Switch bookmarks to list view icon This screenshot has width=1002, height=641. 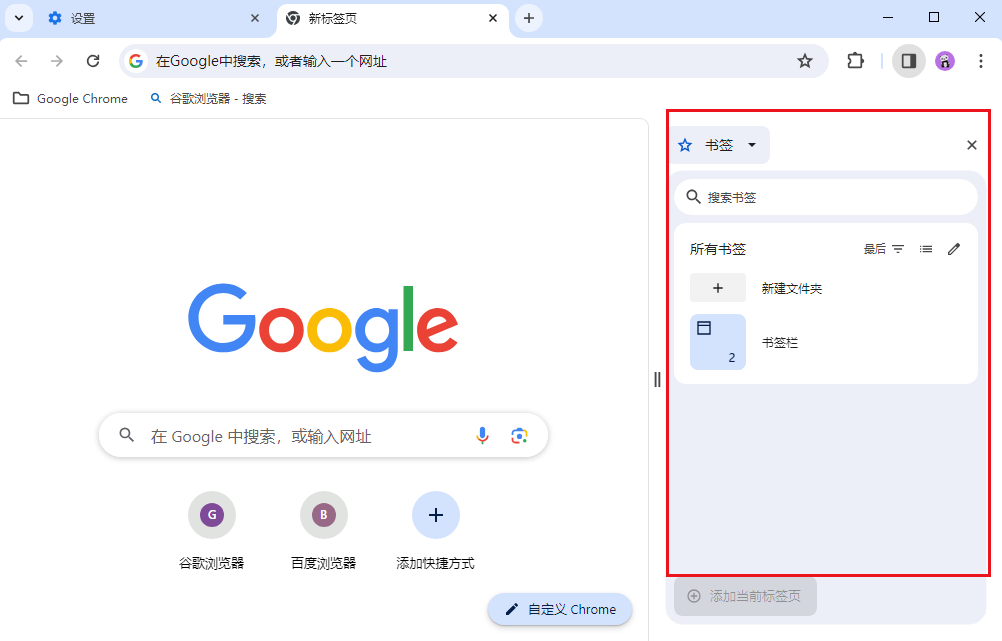pos(925,249)
